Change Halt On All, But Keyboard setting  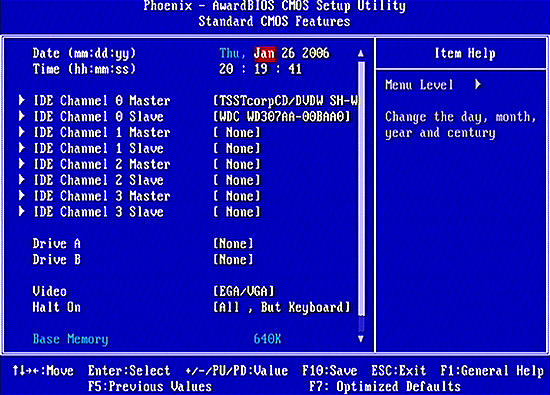(x=282, y=307)
